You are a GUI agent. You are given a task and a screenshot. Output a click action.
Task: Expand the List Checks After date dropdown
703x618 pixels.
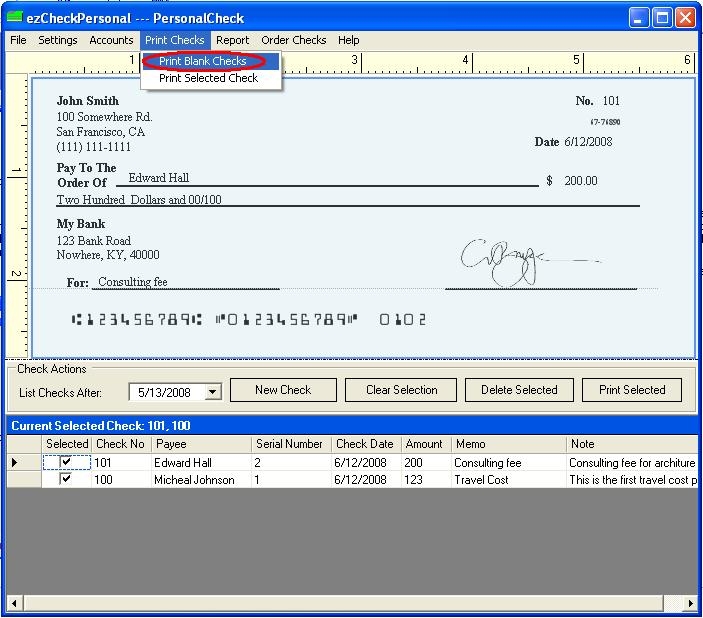pyautogui.click(x=212, y=392)
